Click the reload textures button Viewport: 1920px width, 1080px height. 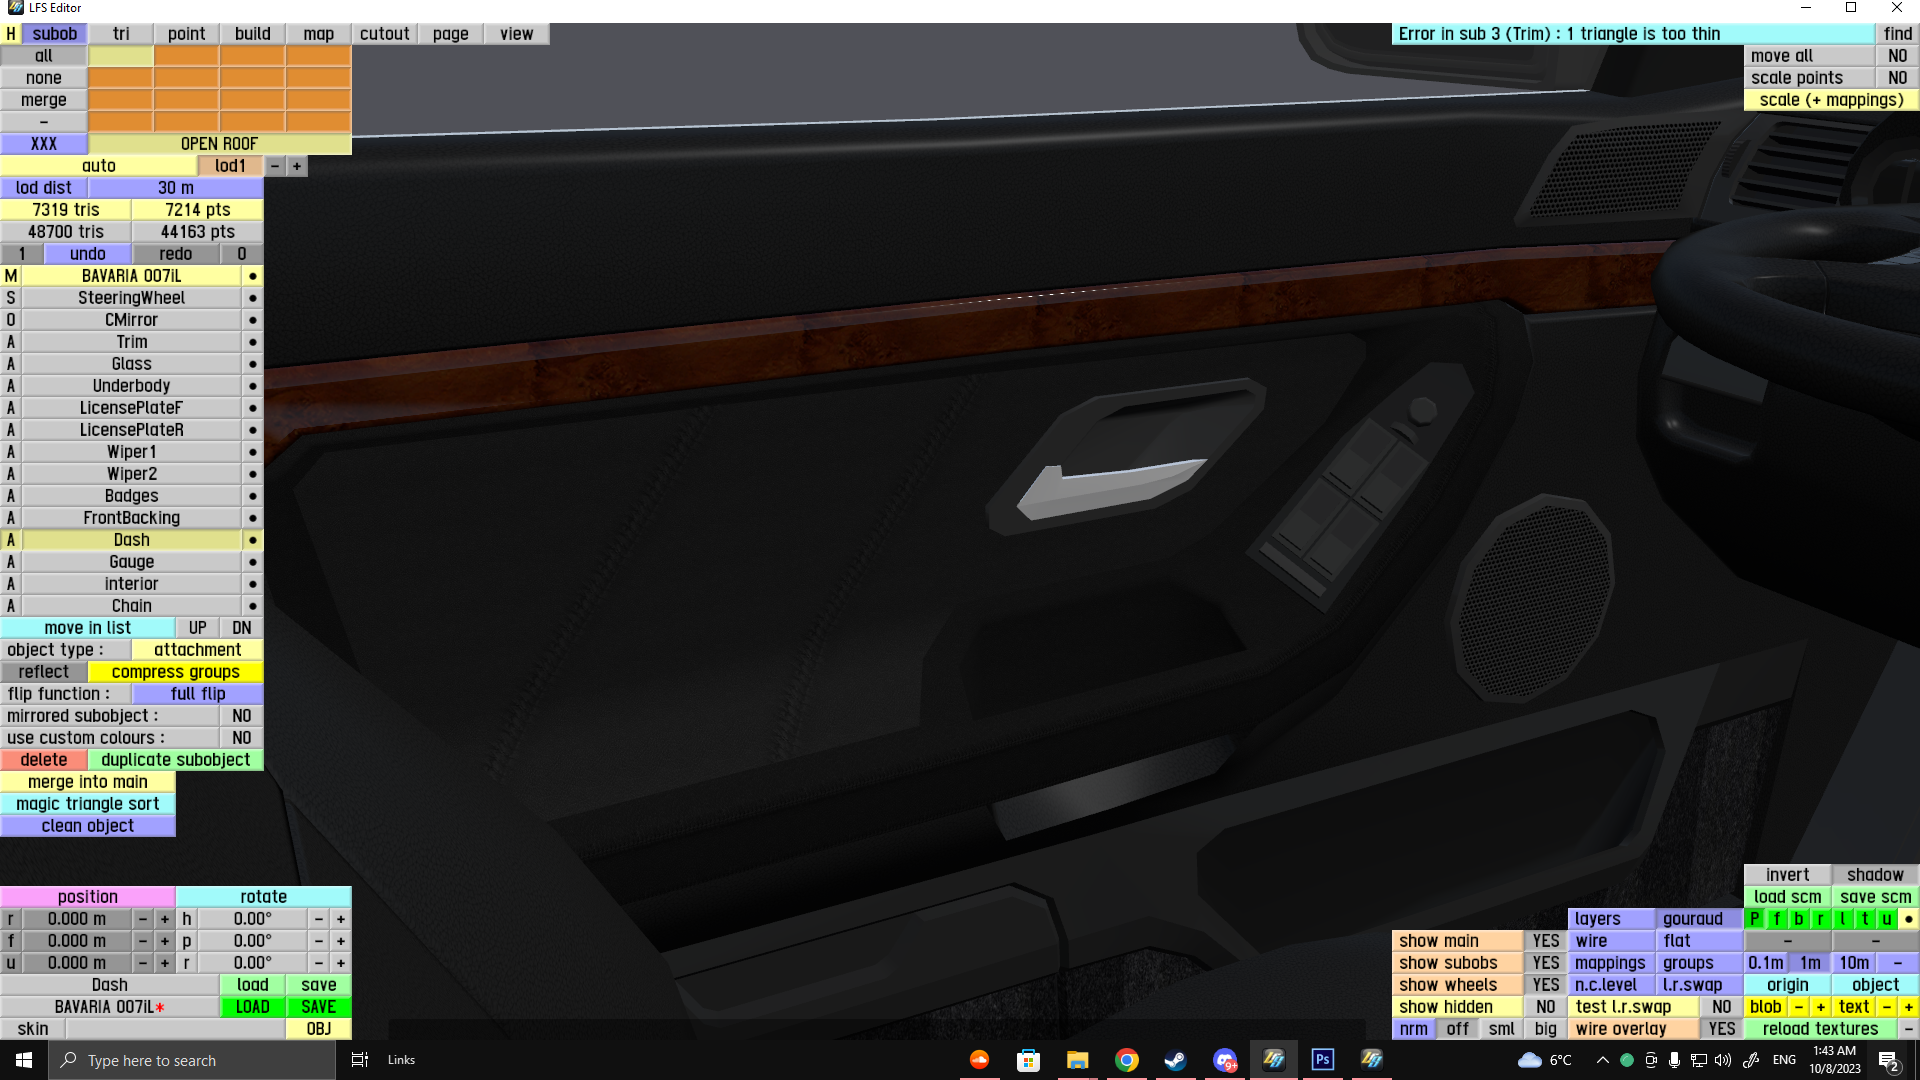[x=1820, y=1029]
